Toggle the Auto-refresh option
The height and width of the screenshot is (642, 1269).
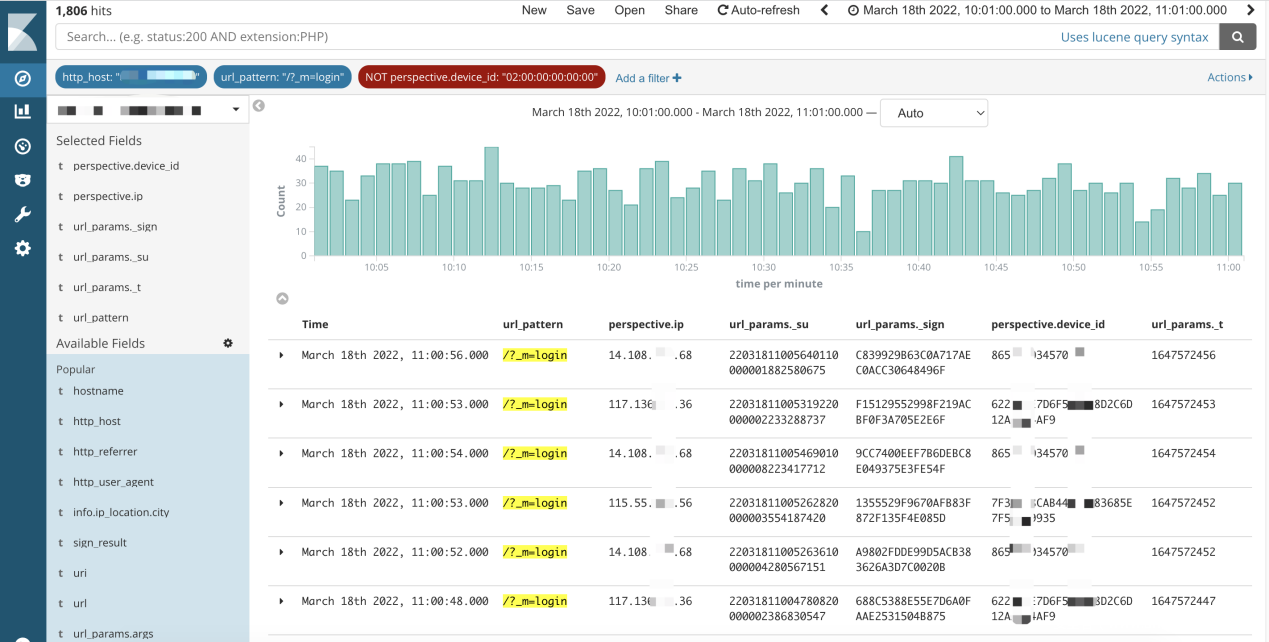pyautogui.click(x=759, y=10)
